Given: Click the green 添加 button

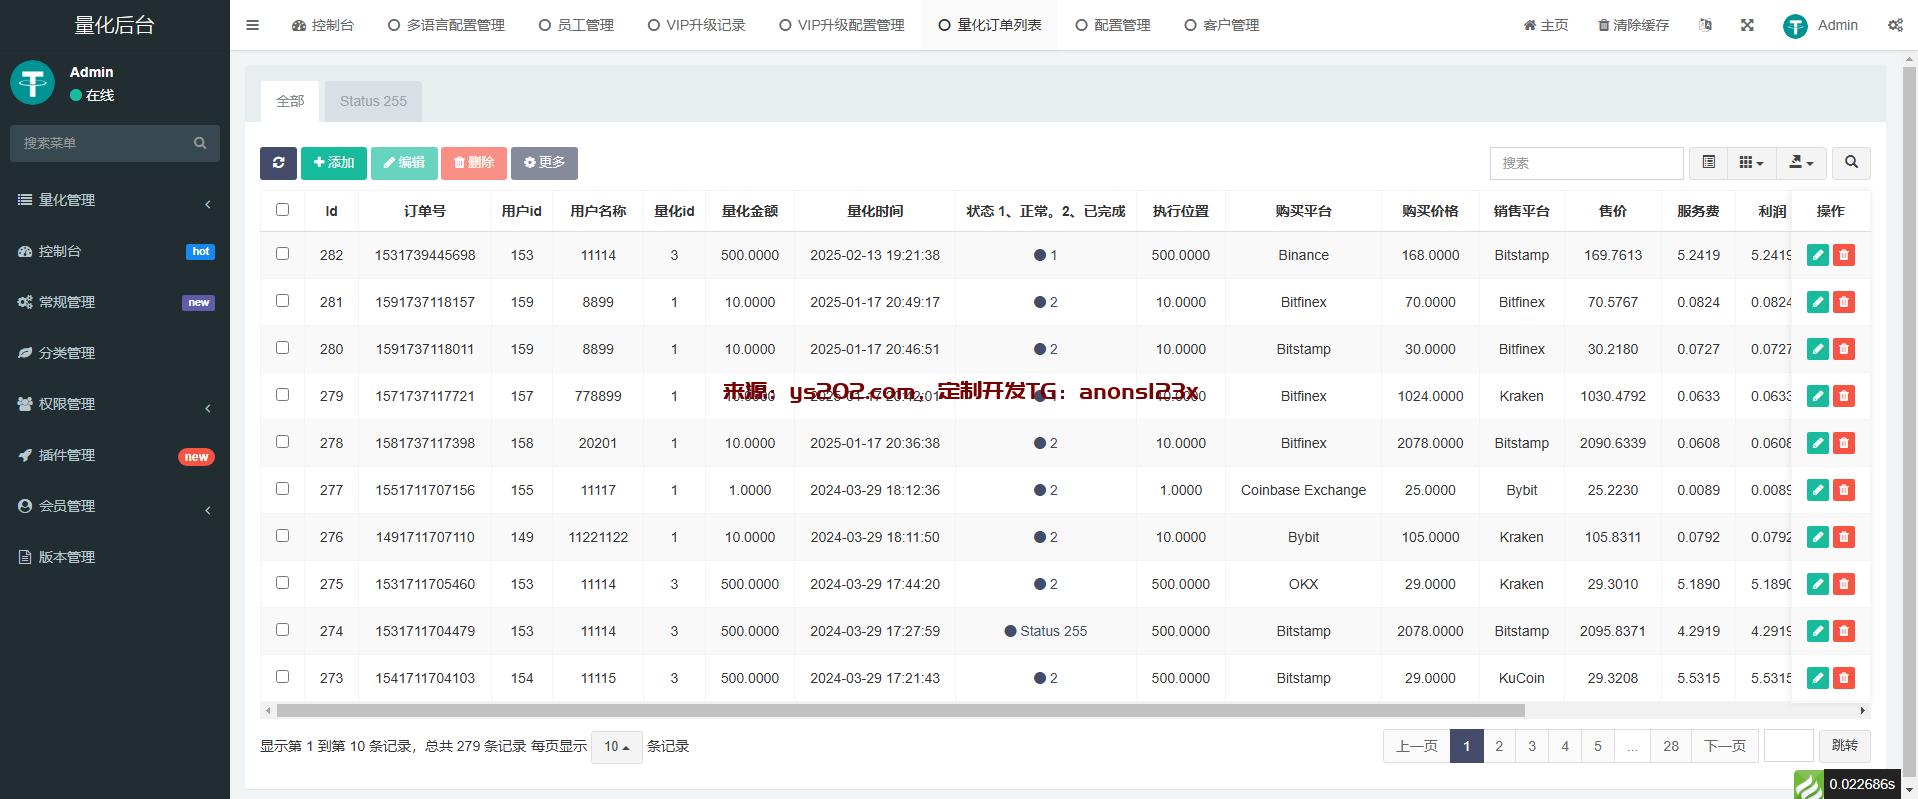Looking at the screenshot, I should pos(334,163).
